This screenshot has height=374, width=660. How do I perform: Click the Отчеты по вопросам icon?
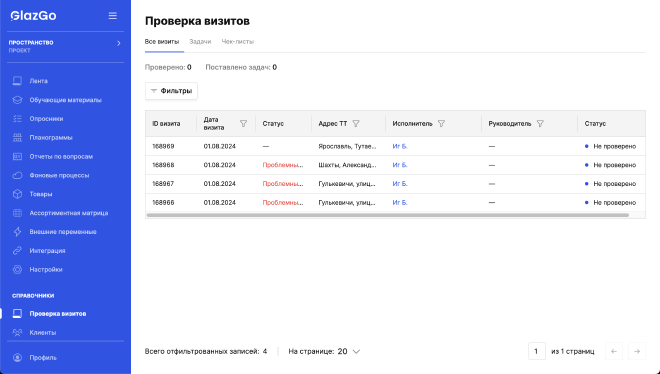point(17,156)
